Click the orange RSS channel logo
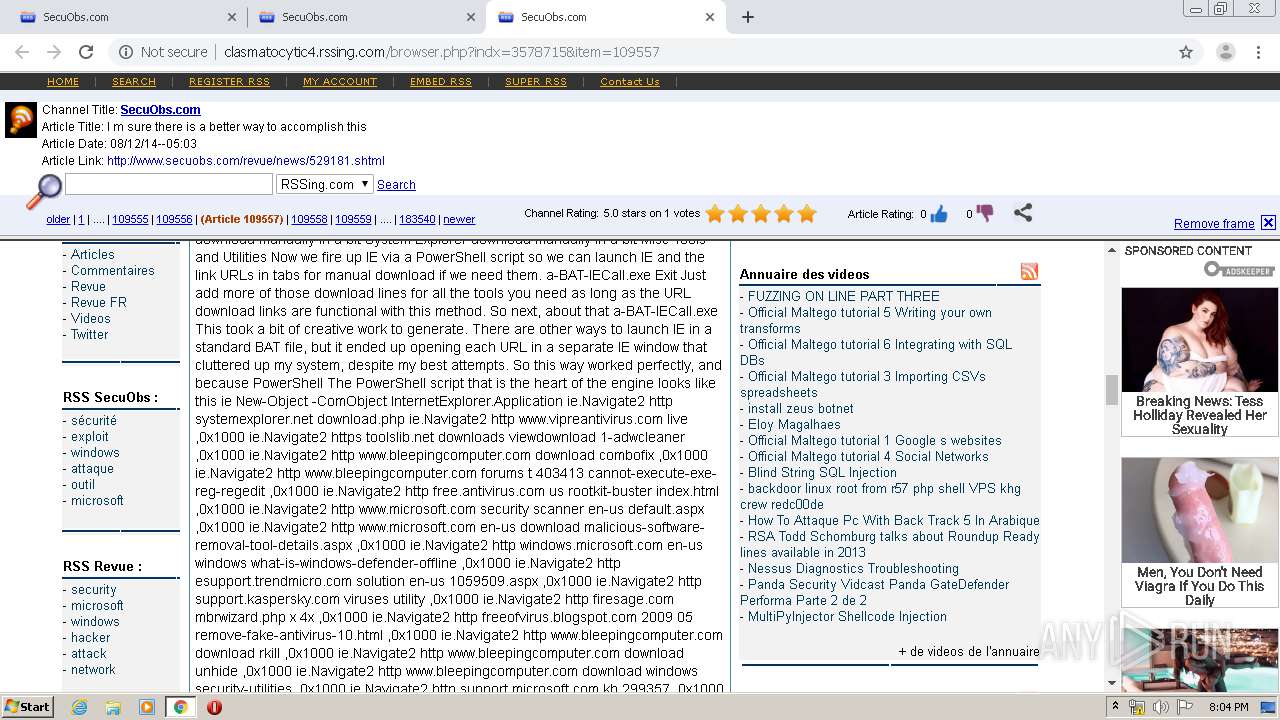Screen dimensions: 1280x720 21,120
